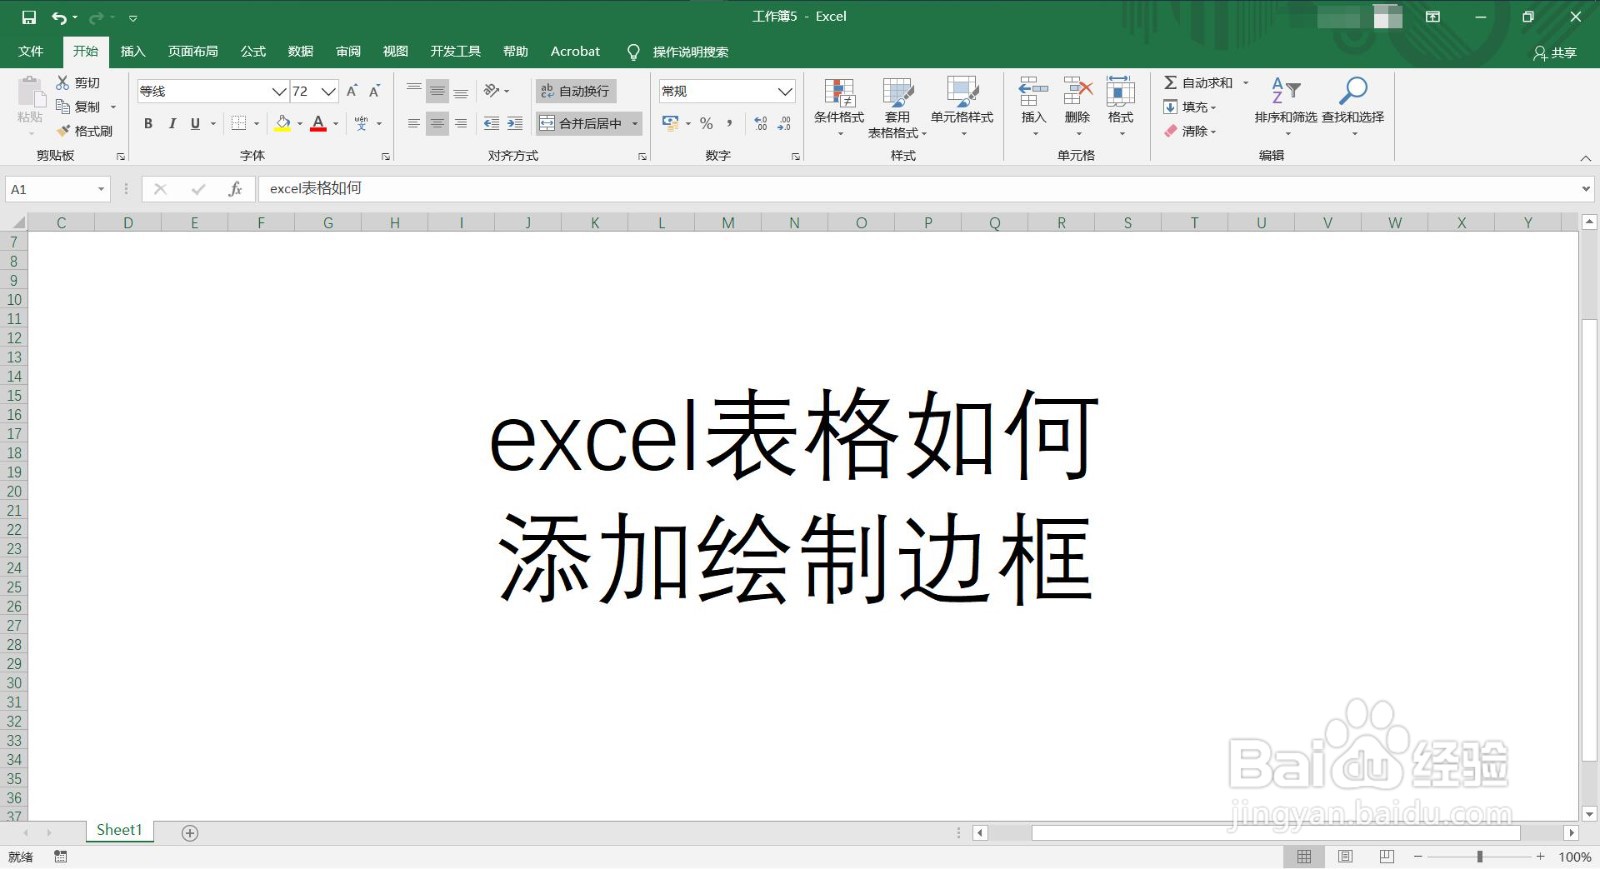The image size is (1600, 869).
Task: Cut the selection with the scissors icon
Action: (78, 83)
